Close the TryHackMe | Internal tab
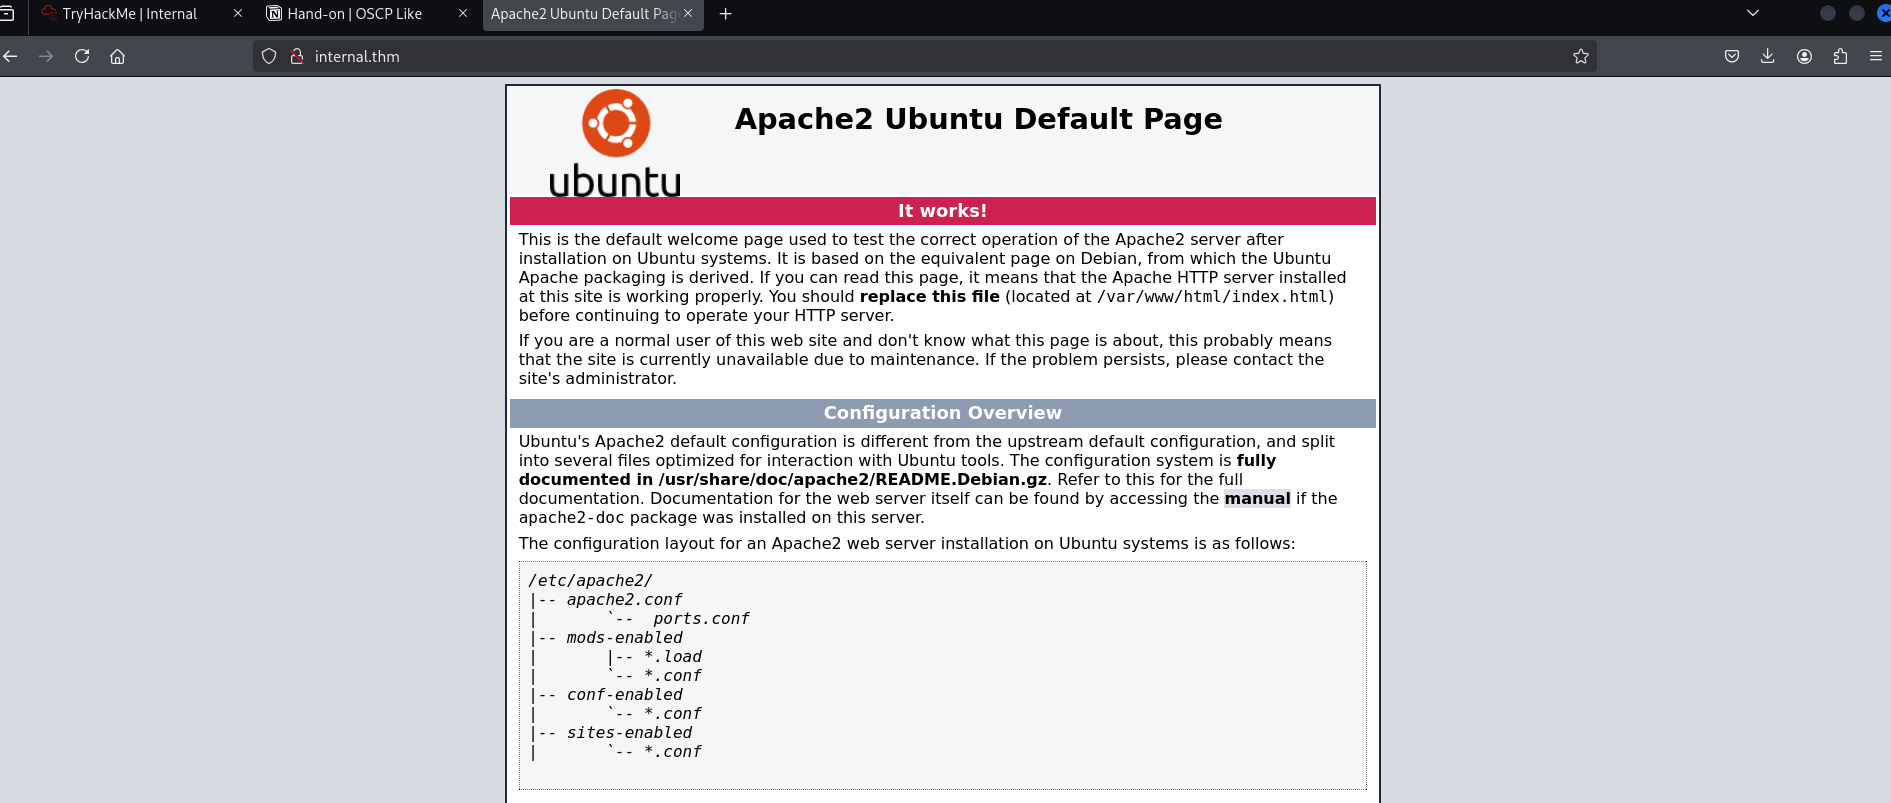The width and height of the screenshot is (1891, 803). coord(238,14)
